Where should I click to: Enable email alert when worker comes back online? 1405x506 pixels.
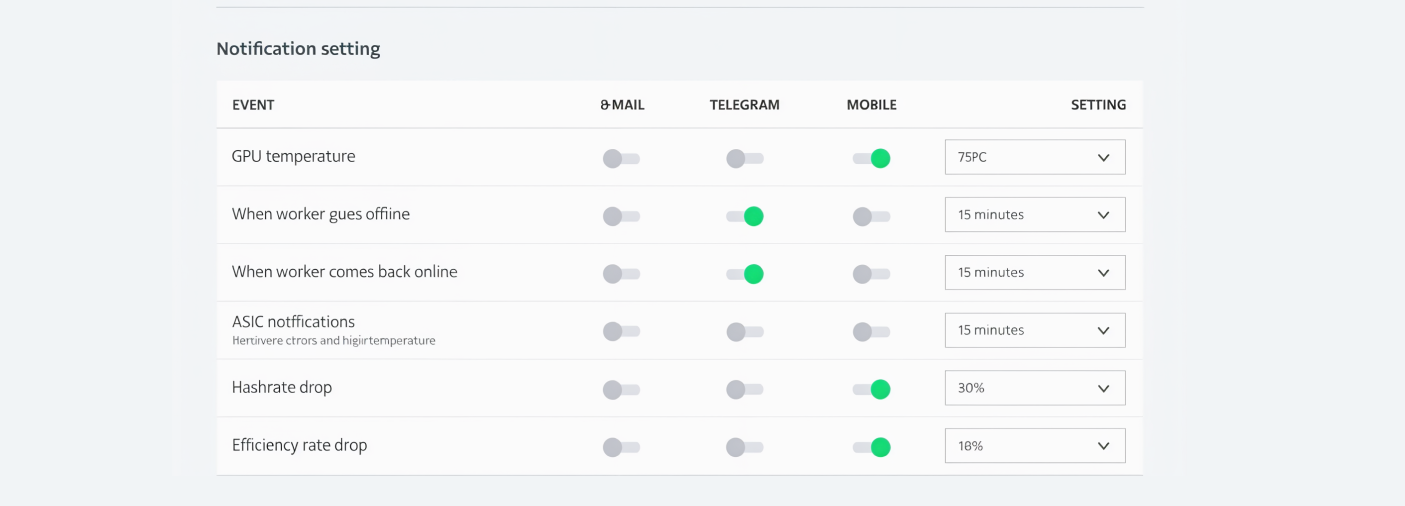point(621,274)
